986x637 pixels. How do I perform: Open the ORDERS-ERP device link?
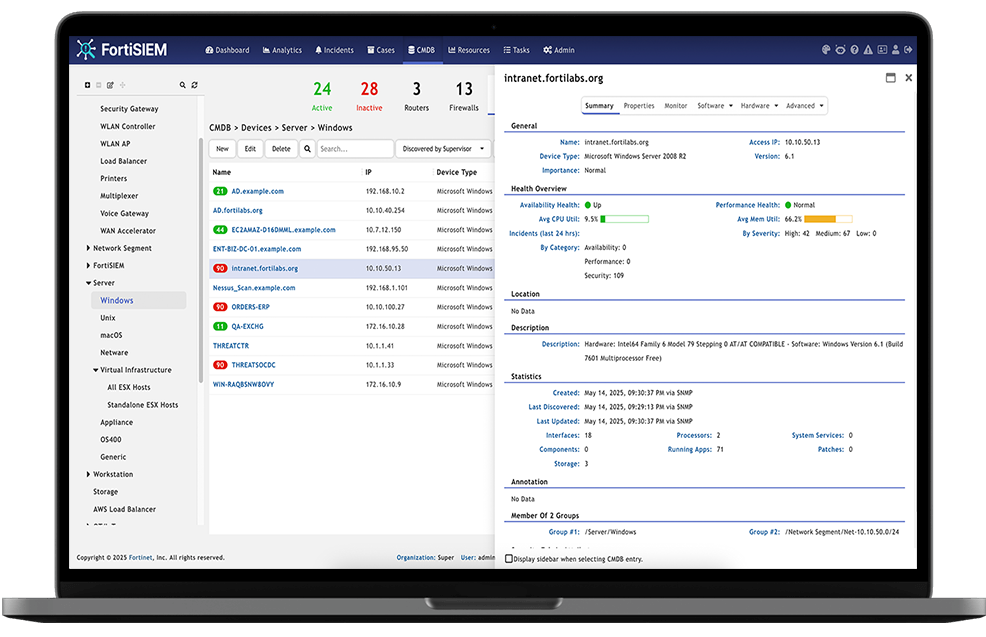[x=250, y=307]
